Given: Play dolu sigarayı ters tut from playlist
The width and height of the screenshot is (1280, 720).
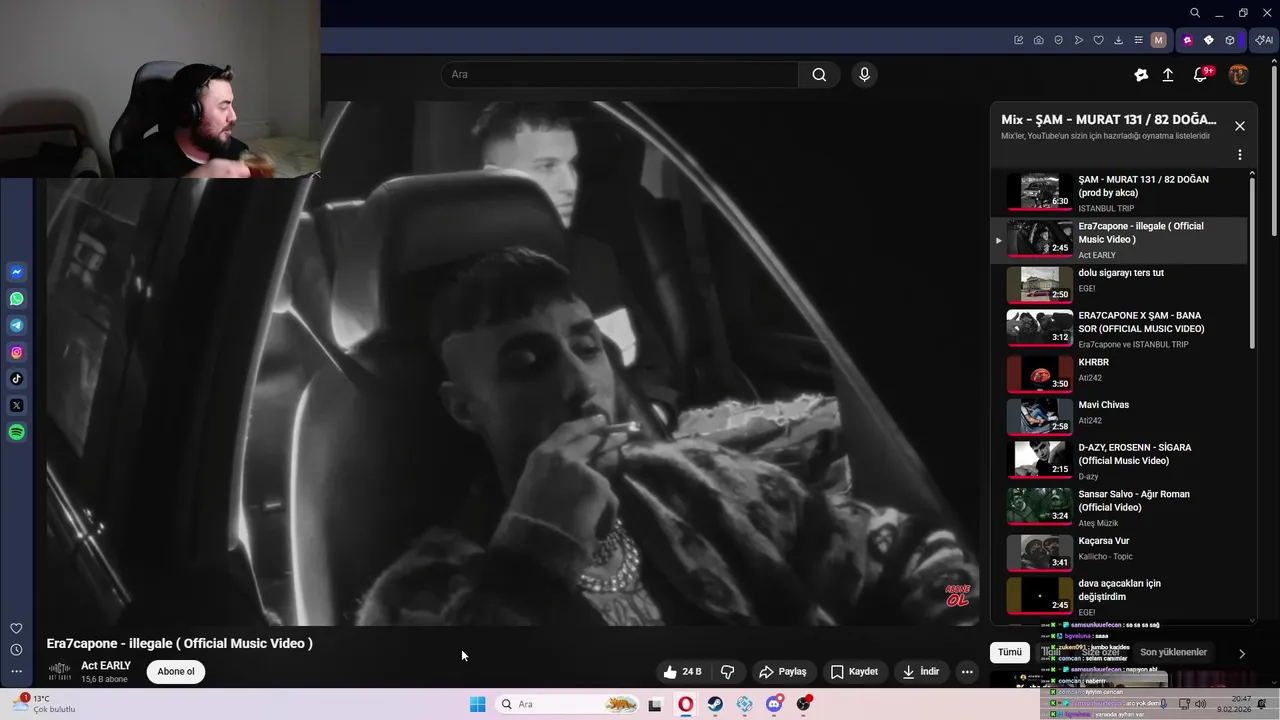Looking at the screenshot, I should coord(1118,284).
